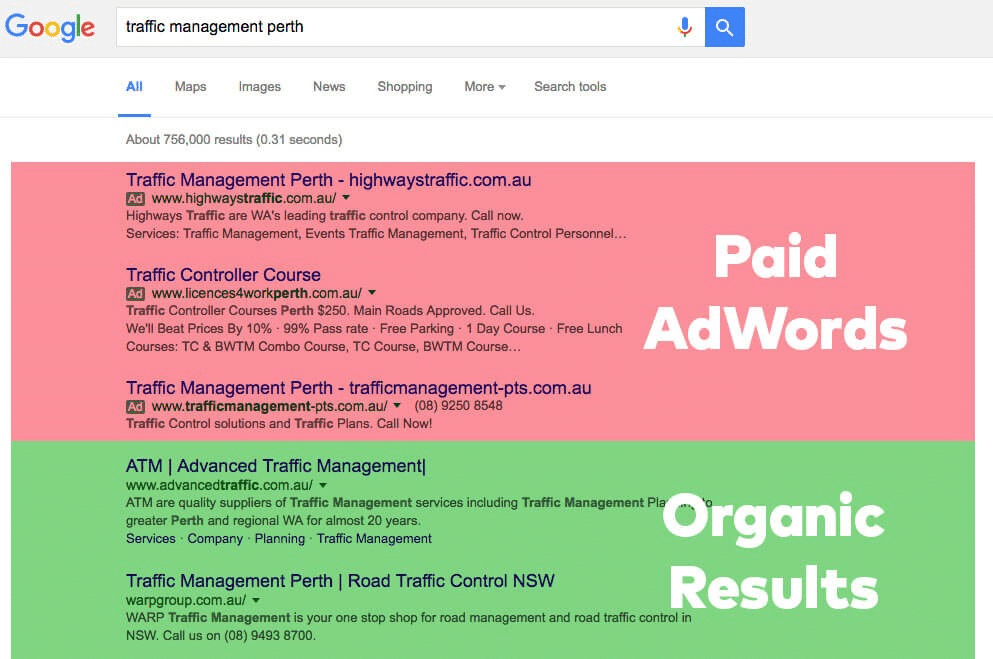Click Ad badge beside www.licences4workperth.com.au
This screenshot has width=993, height=659.
[136, 294]
